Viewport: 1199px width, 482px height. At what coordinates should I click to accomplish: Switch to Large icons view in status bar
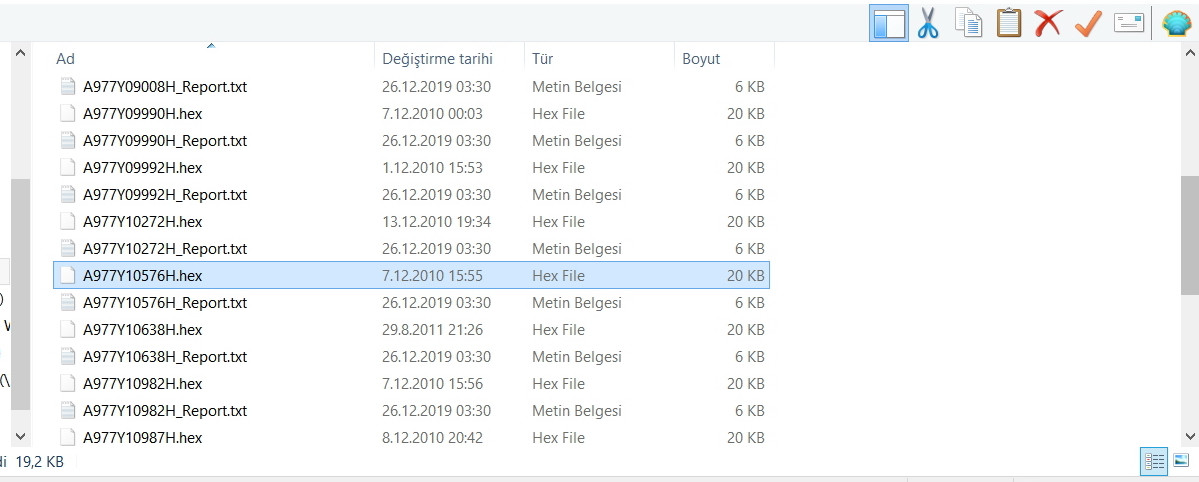[1181, 461]
